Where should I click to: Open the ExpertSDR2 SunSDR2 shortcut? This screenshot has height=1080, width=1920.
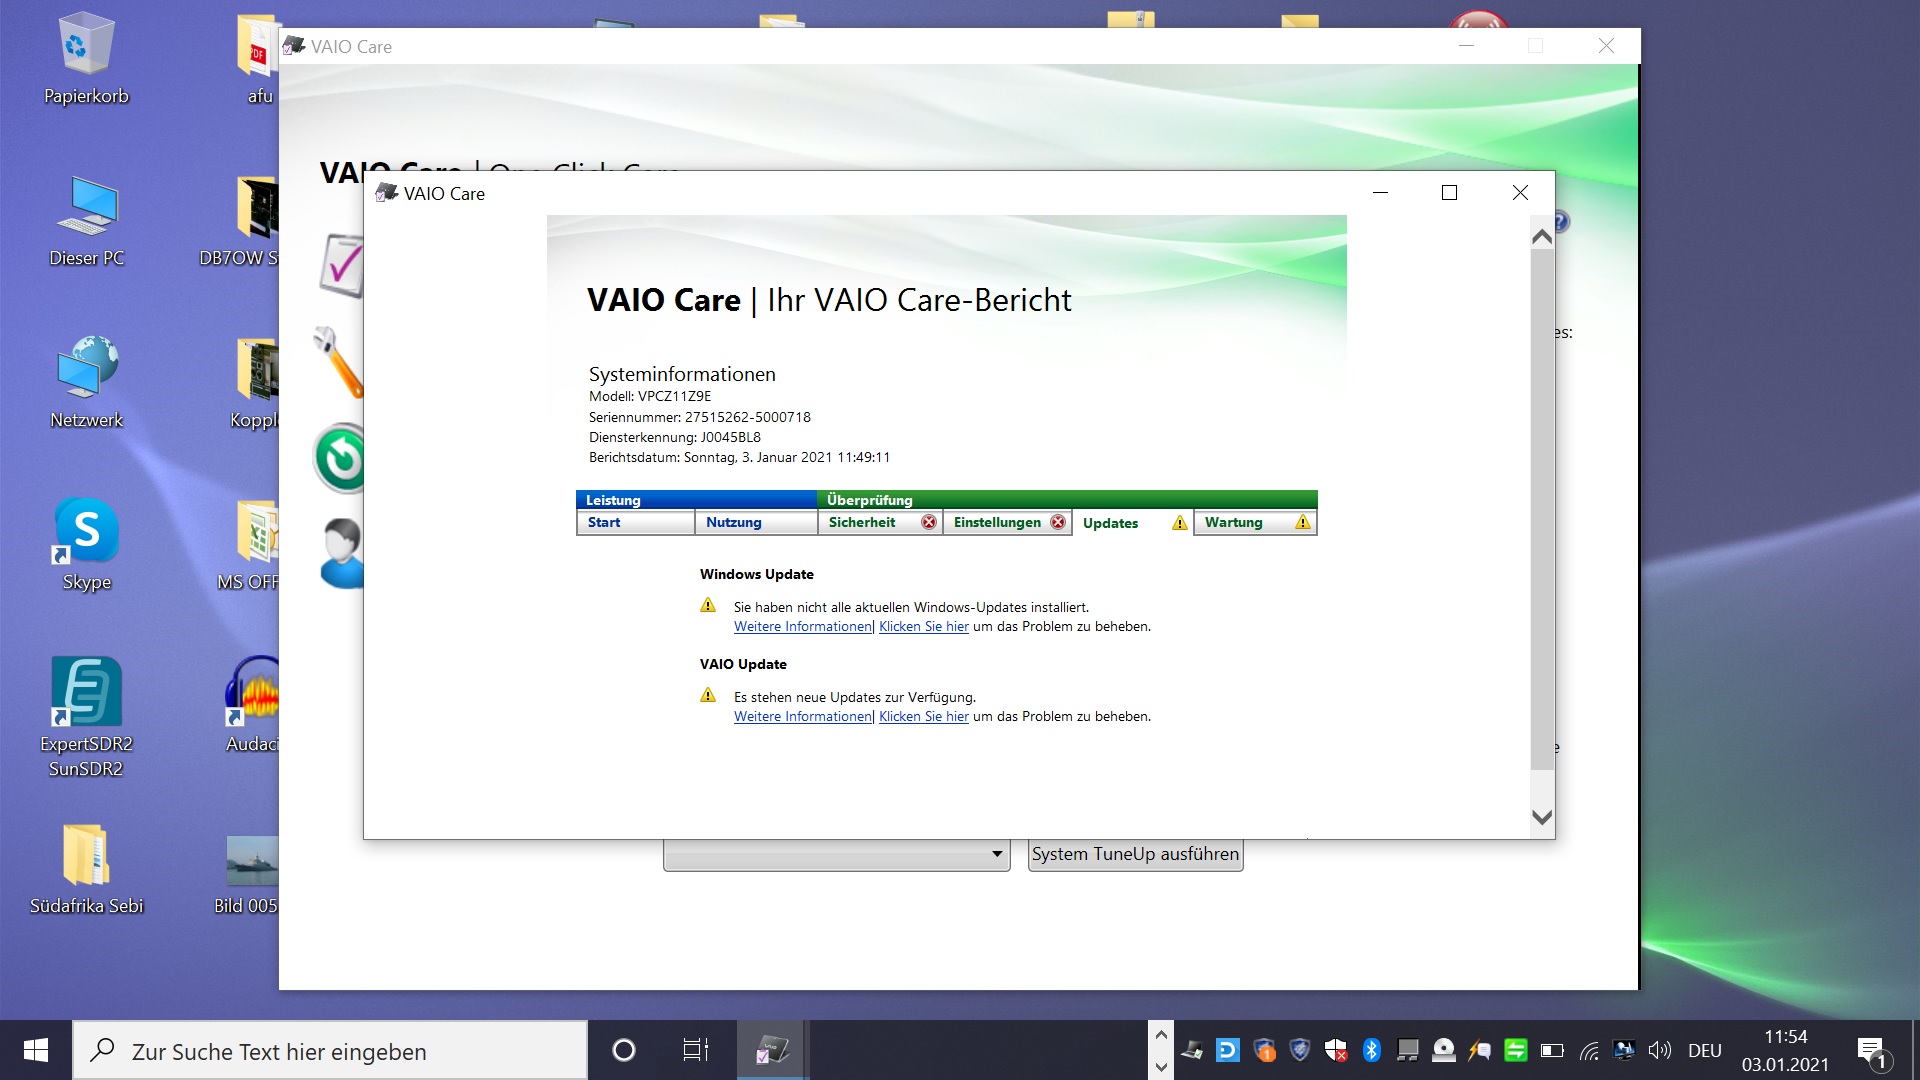pos(86,692)
